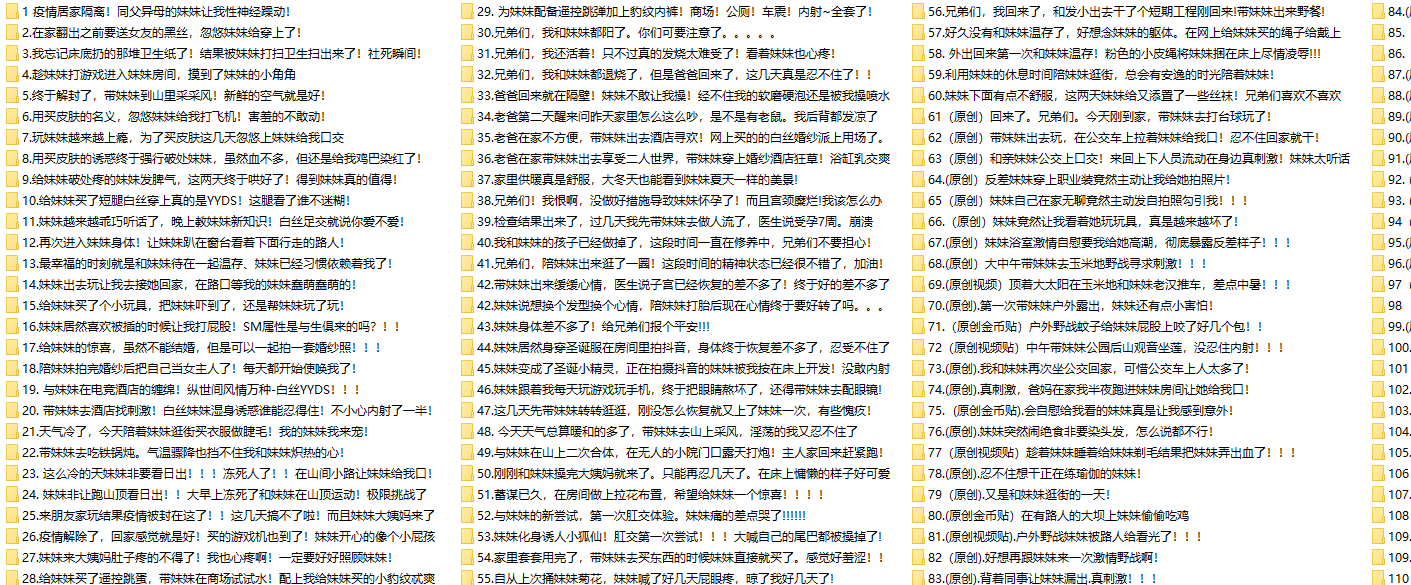Click the folder icon beside entry 48

click(x=467, y=431)
